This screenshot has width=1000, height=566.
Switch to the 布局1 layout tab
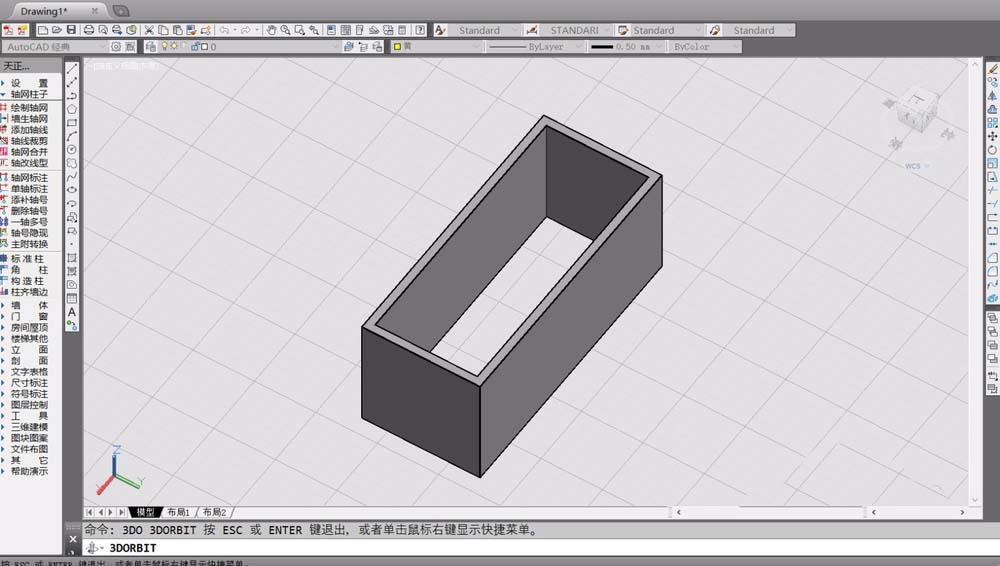(x=179, y=512)
